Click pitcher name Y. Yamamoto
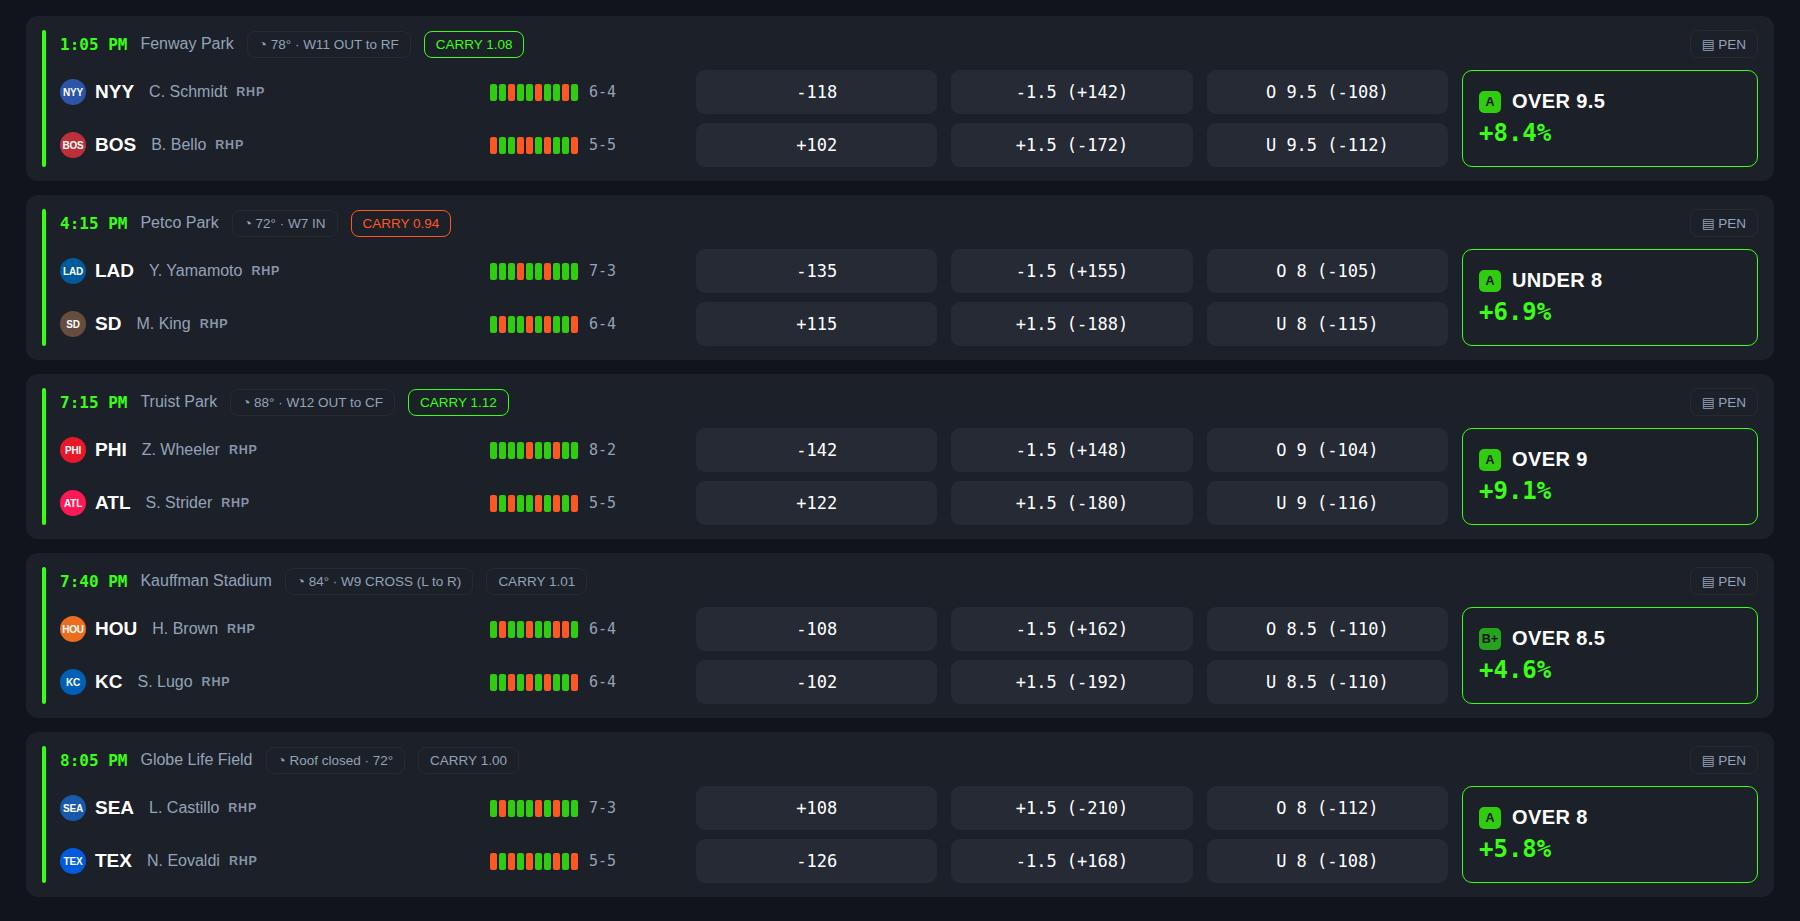This screenshot has height=921, width=1800. [x=195, y=271]
